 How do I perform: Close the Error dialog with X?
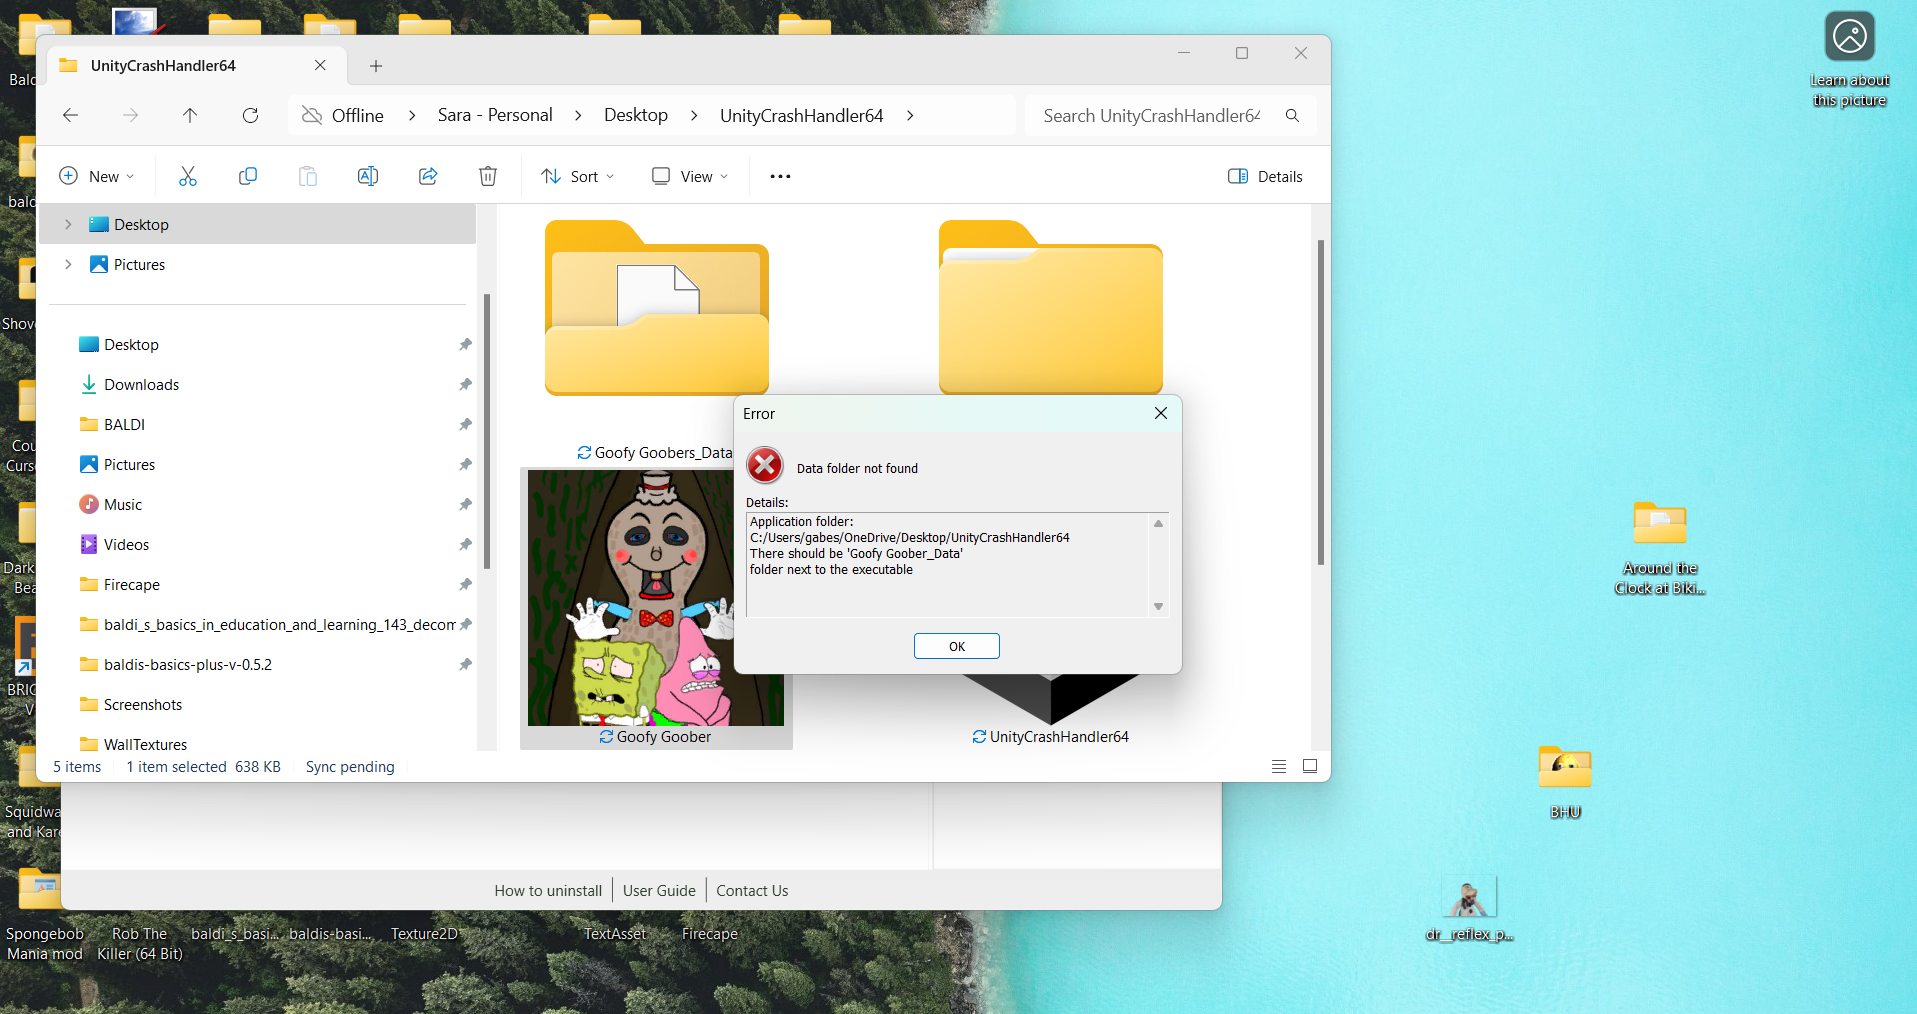click(x=1161, y=413)
